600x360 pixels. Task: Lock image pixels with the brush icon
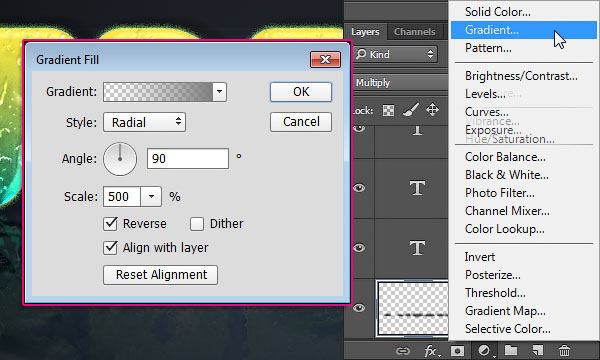[411, 110]
